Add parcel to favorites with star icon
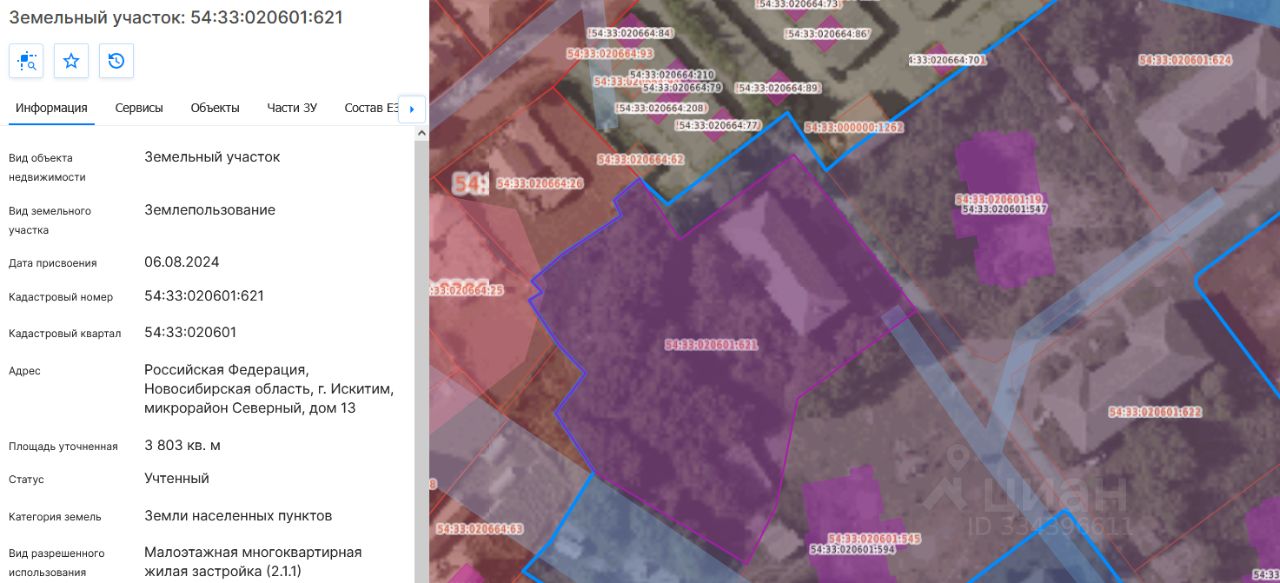This screenshot has height=583, width=1280. 71,61
